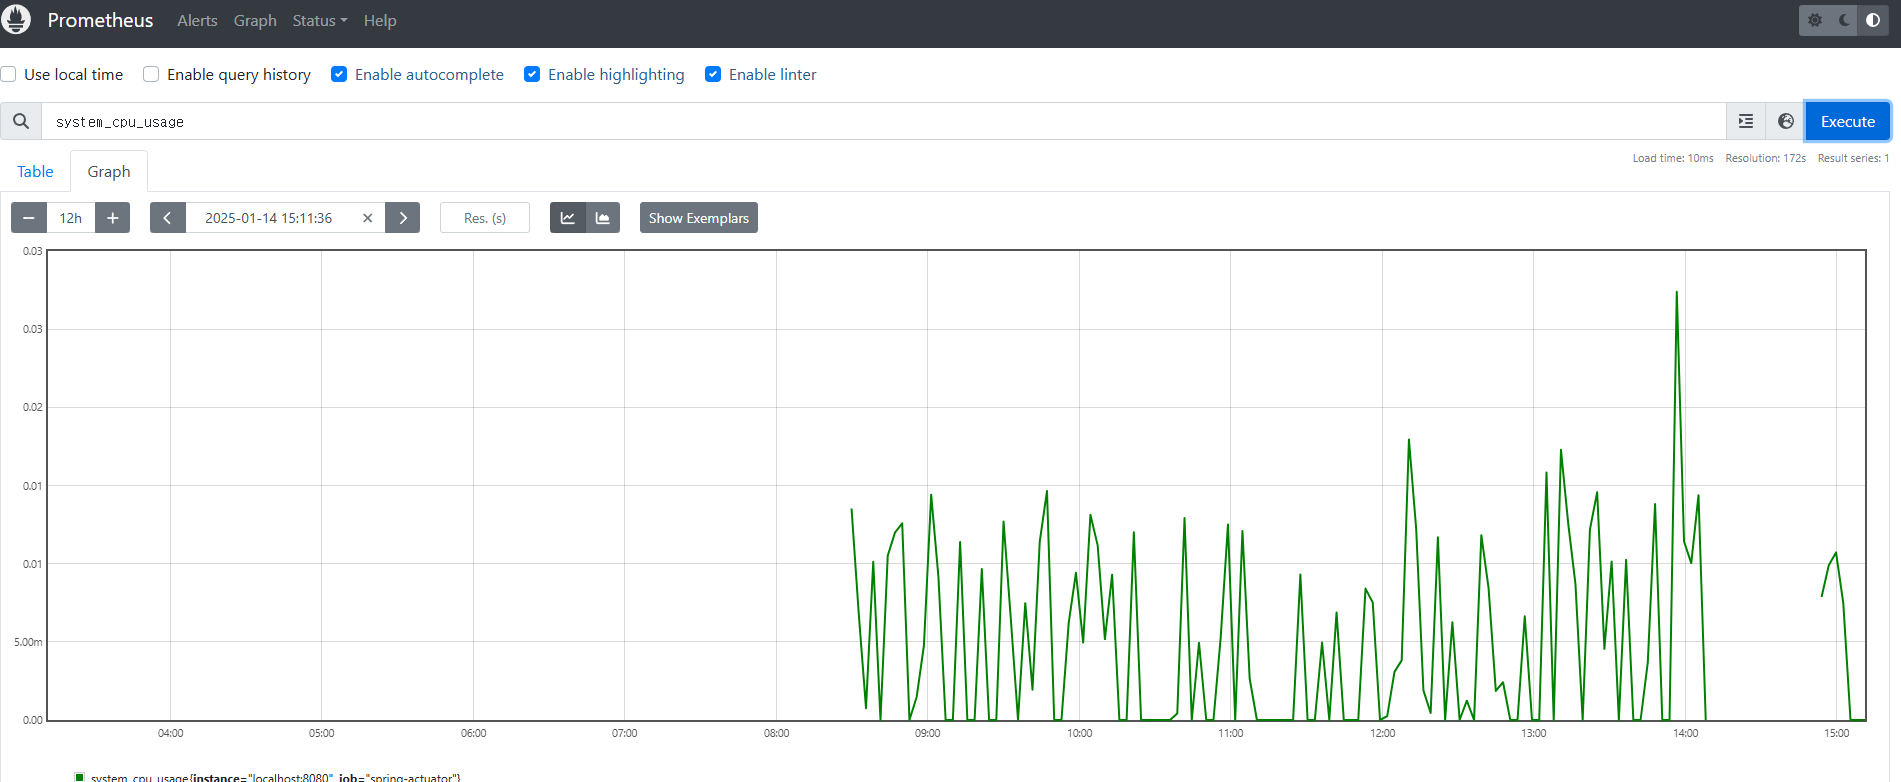Format the expression with the indent icon
1901x782 pixels.
(1746, 121)
